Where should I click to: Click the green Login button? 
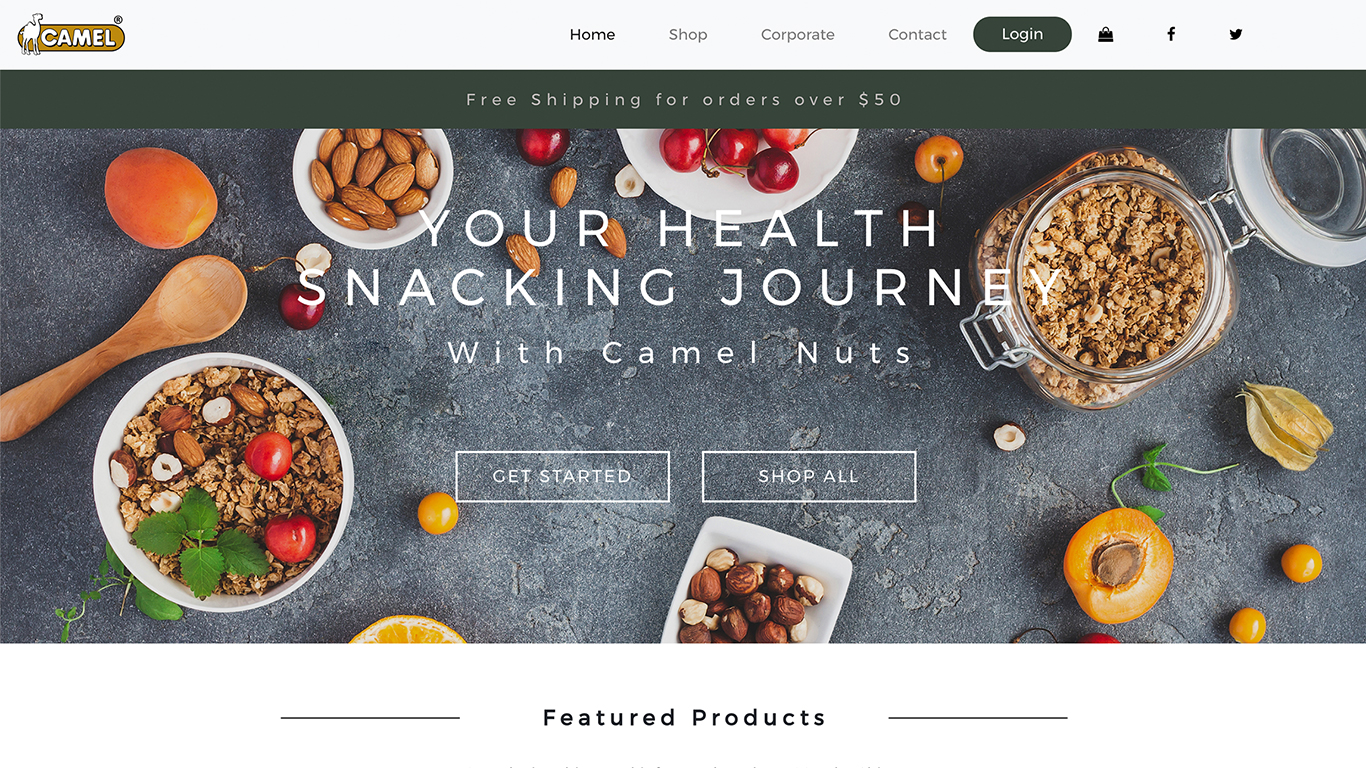pyautogui.click(x=1022, y=34)
